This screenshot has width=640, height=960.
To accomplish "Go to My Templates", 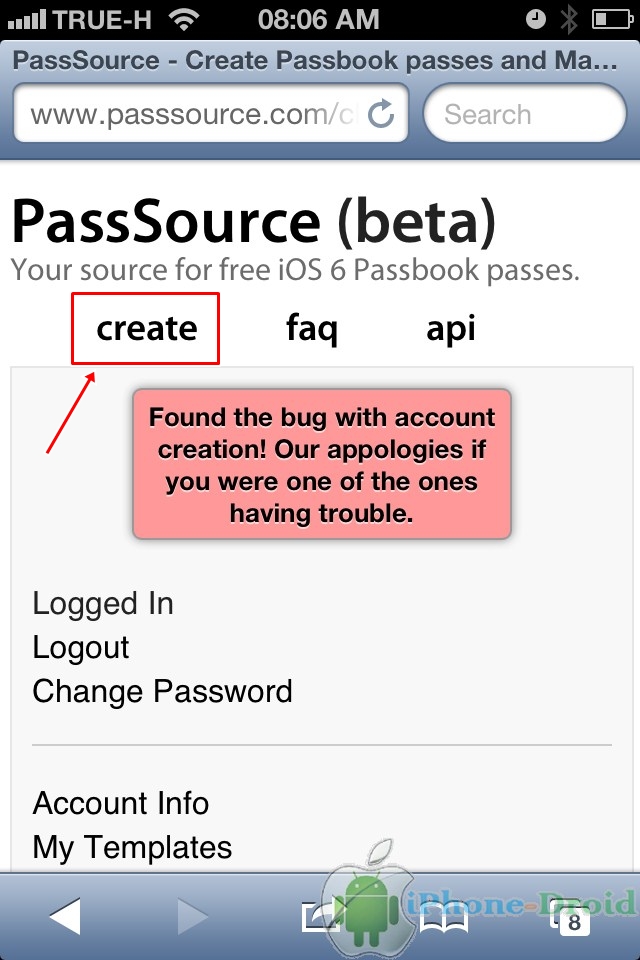I will coord(132,847).
